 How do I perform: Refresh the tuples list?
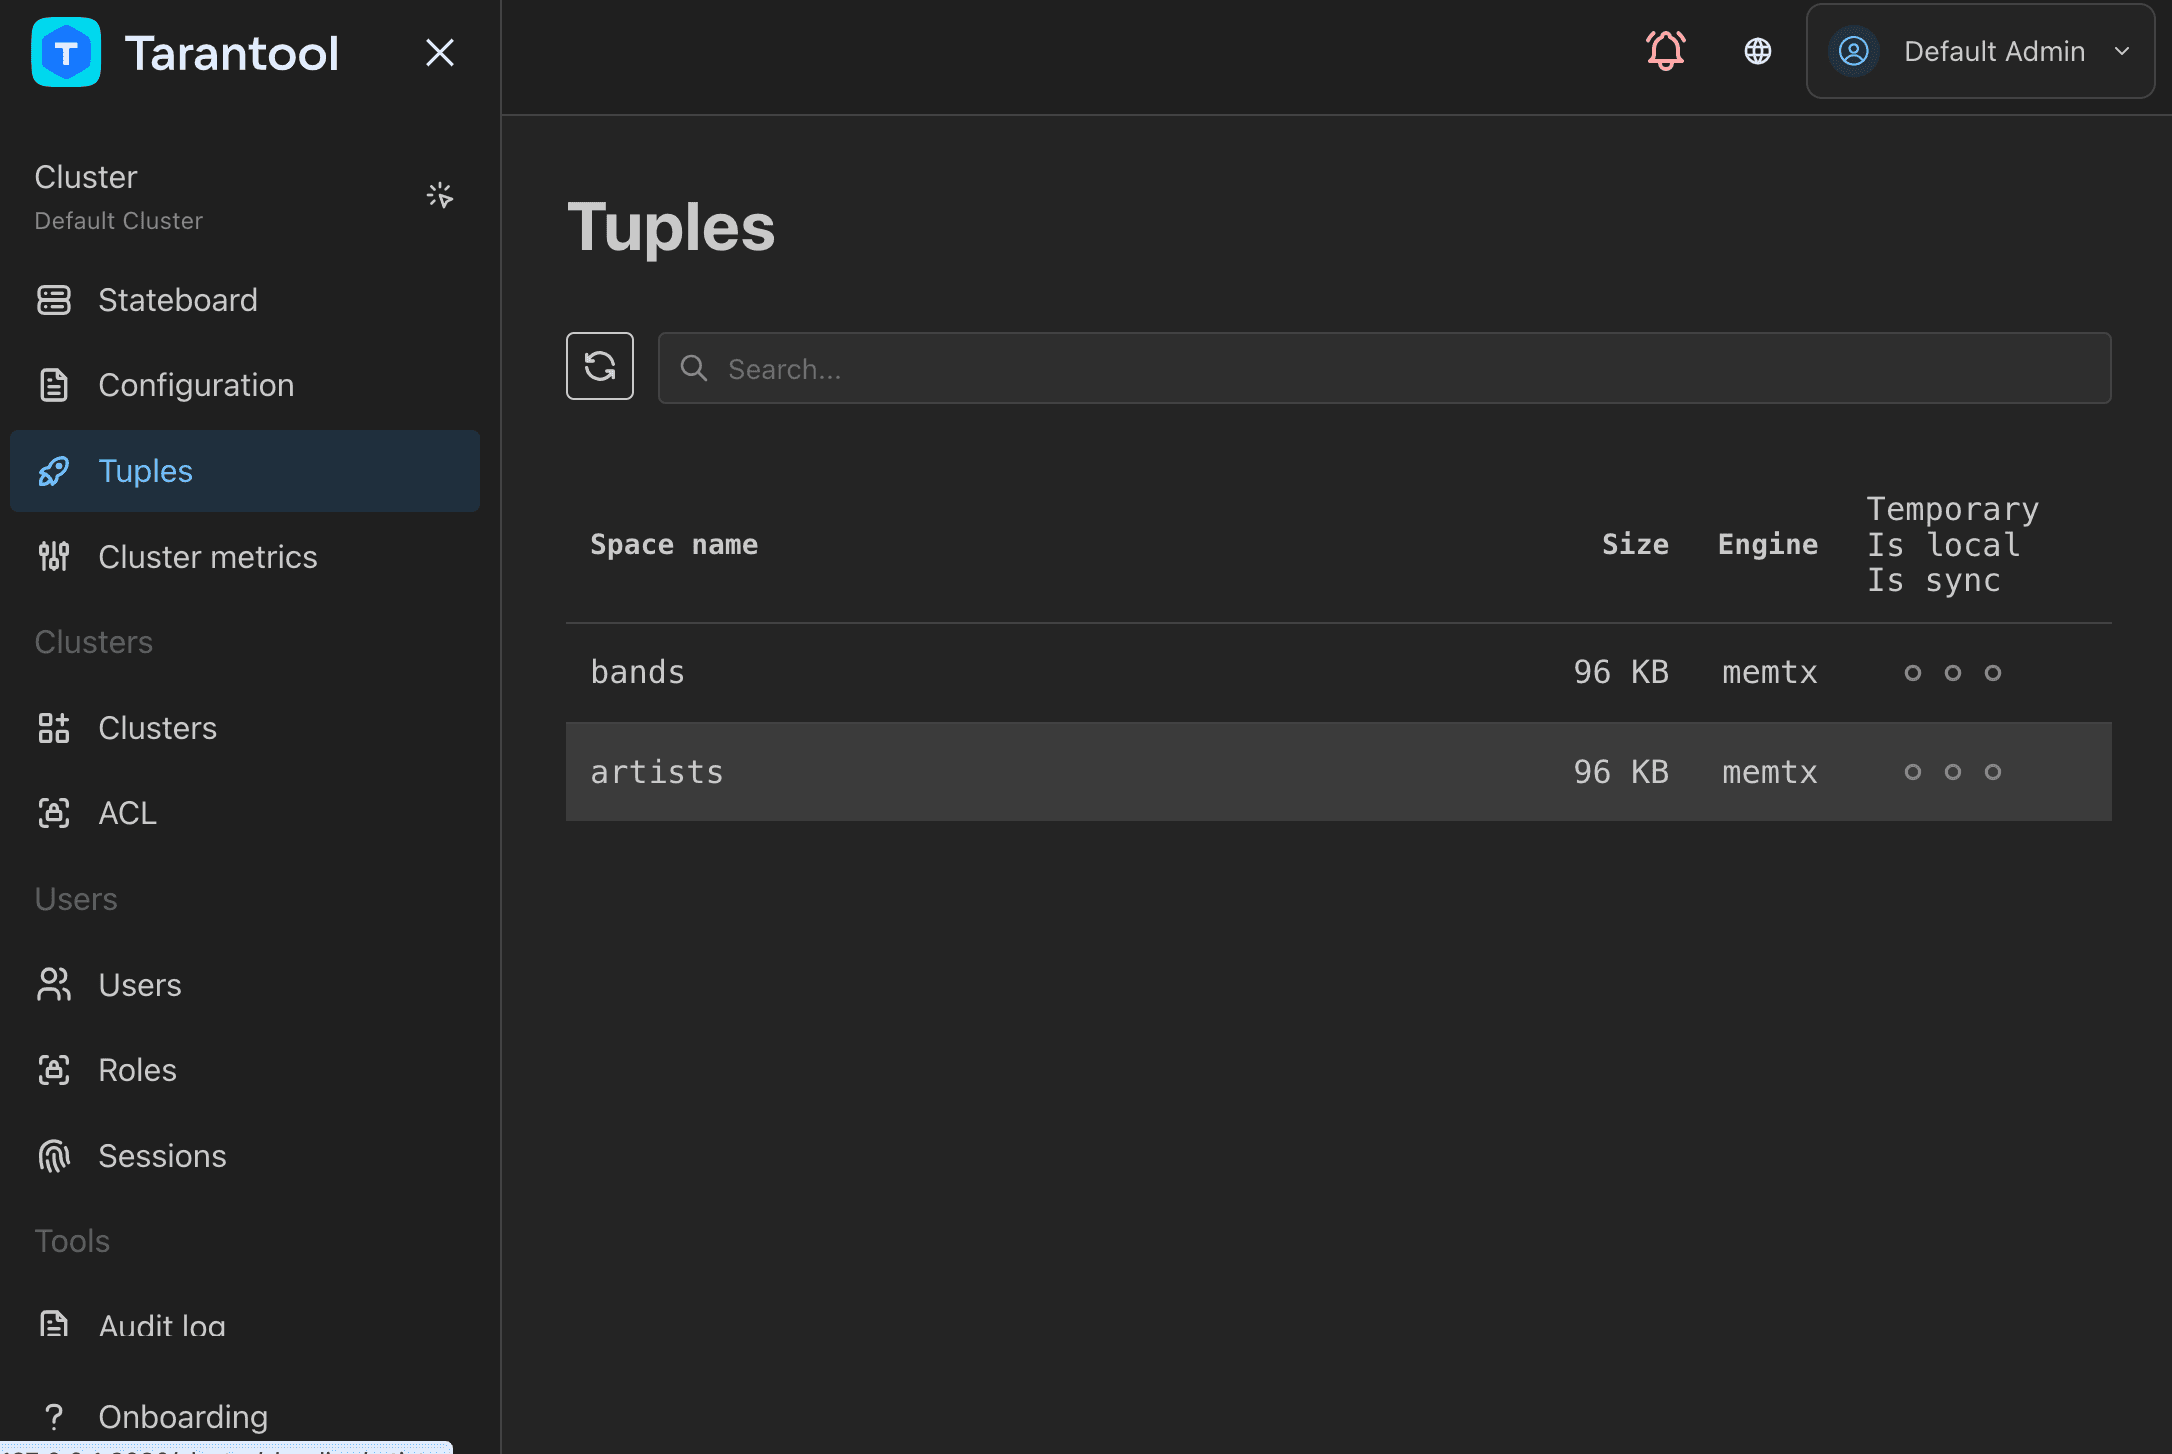[x=600, y=366]
